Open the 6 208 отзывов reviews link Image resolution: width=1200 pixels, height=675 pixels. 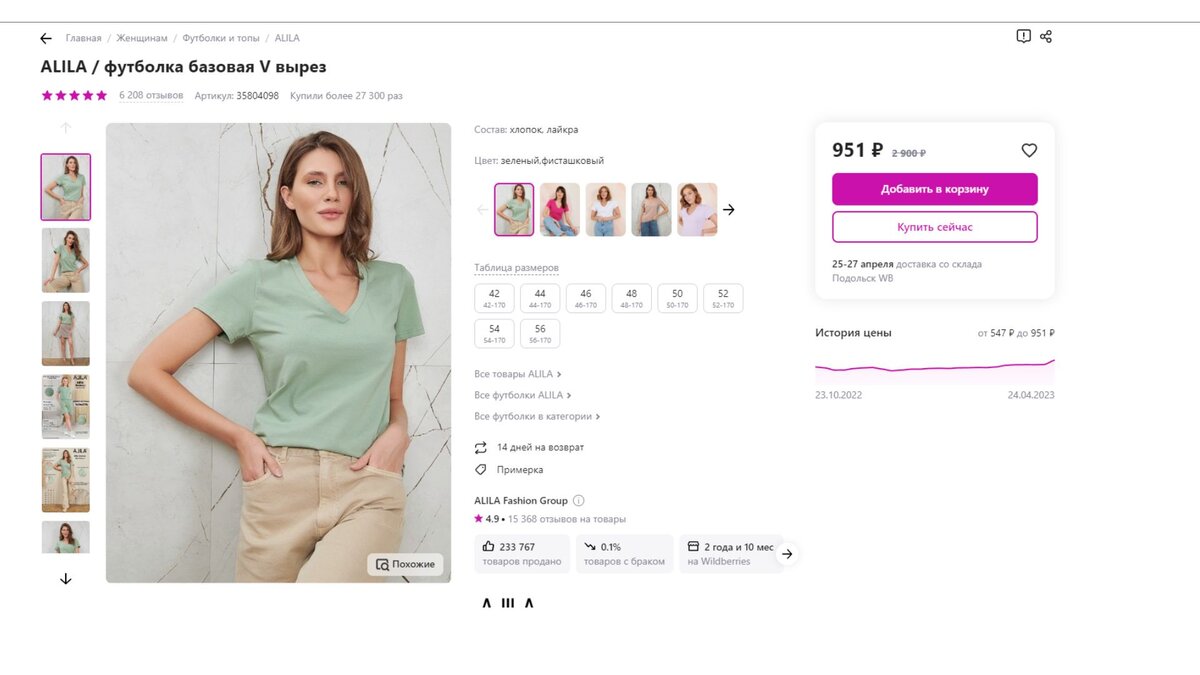[x=151, y=96]
